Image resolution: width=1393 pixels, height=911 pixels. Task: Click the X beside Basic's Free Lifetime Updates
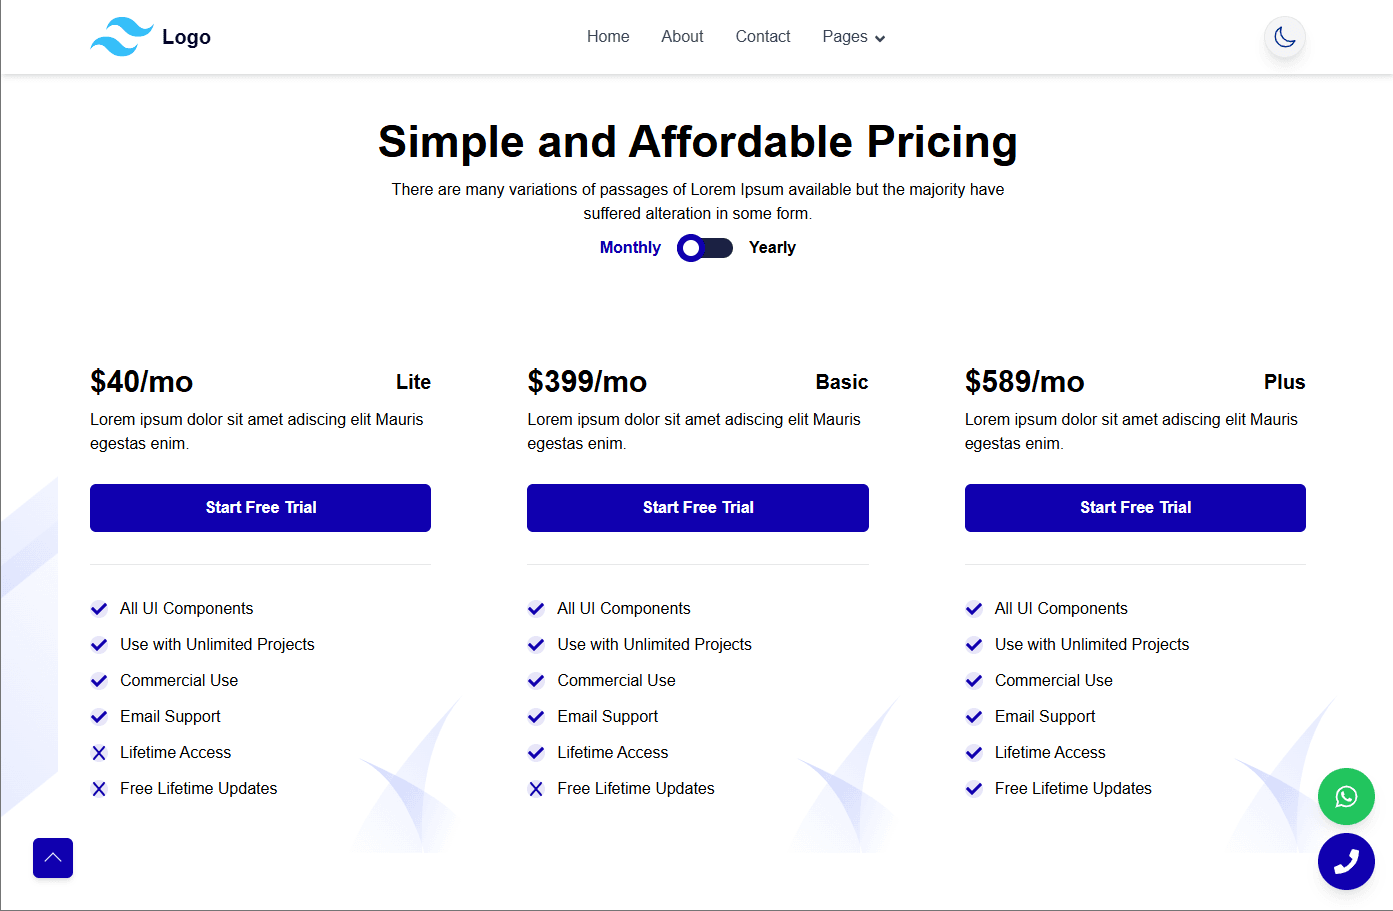pyautogui.click(x=536, y=788)
